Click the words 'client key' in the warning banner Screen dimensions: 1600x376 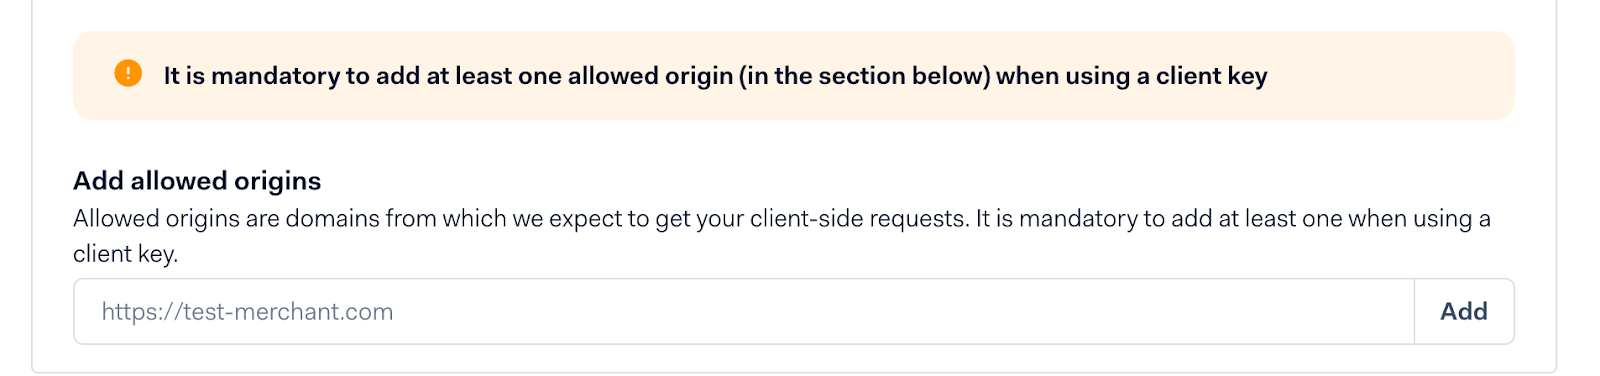1211,76
